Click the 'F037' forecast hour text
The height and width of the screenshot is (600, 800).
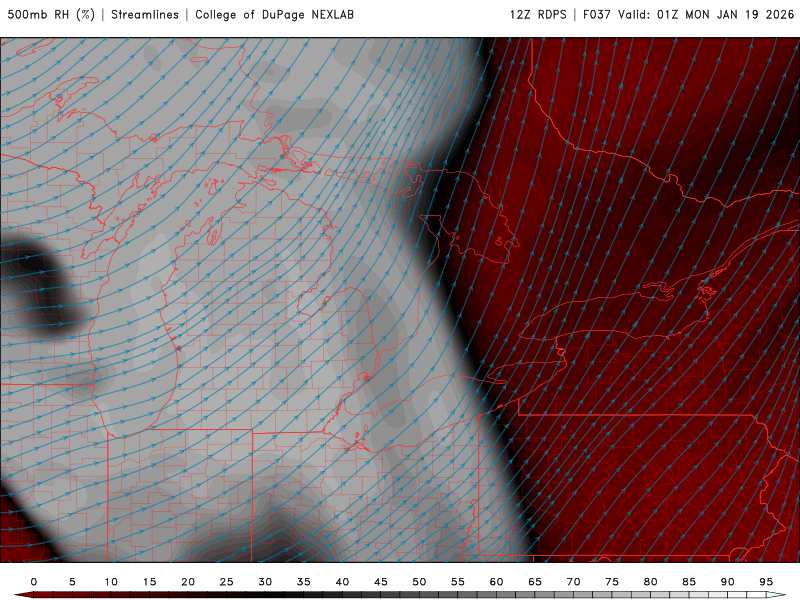pyautogui.click(x=596, y=14)
